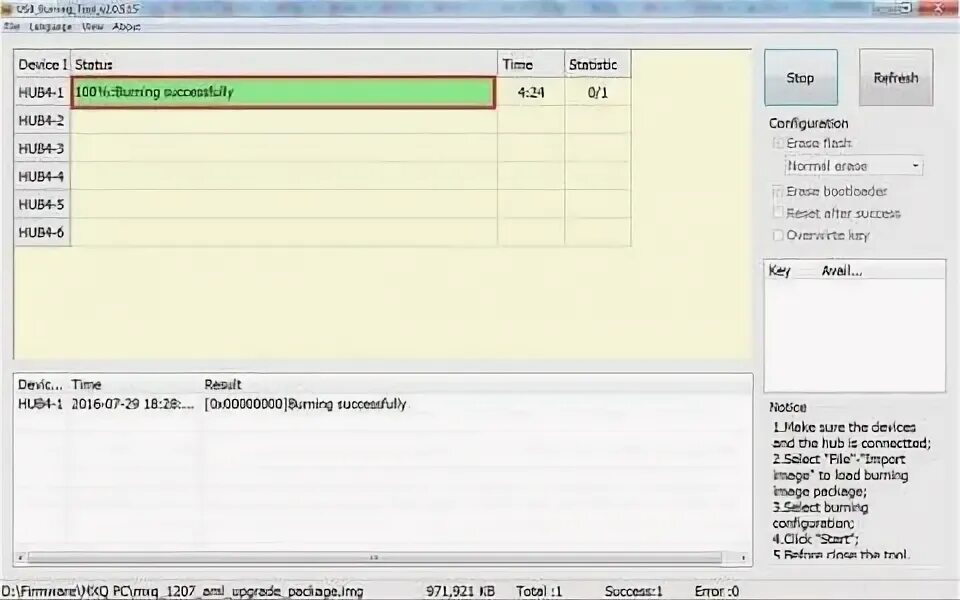Select the HUB4-1 device row
This screenshot has height=600, width=960.
pyautogui.click(x=322, y=92)
